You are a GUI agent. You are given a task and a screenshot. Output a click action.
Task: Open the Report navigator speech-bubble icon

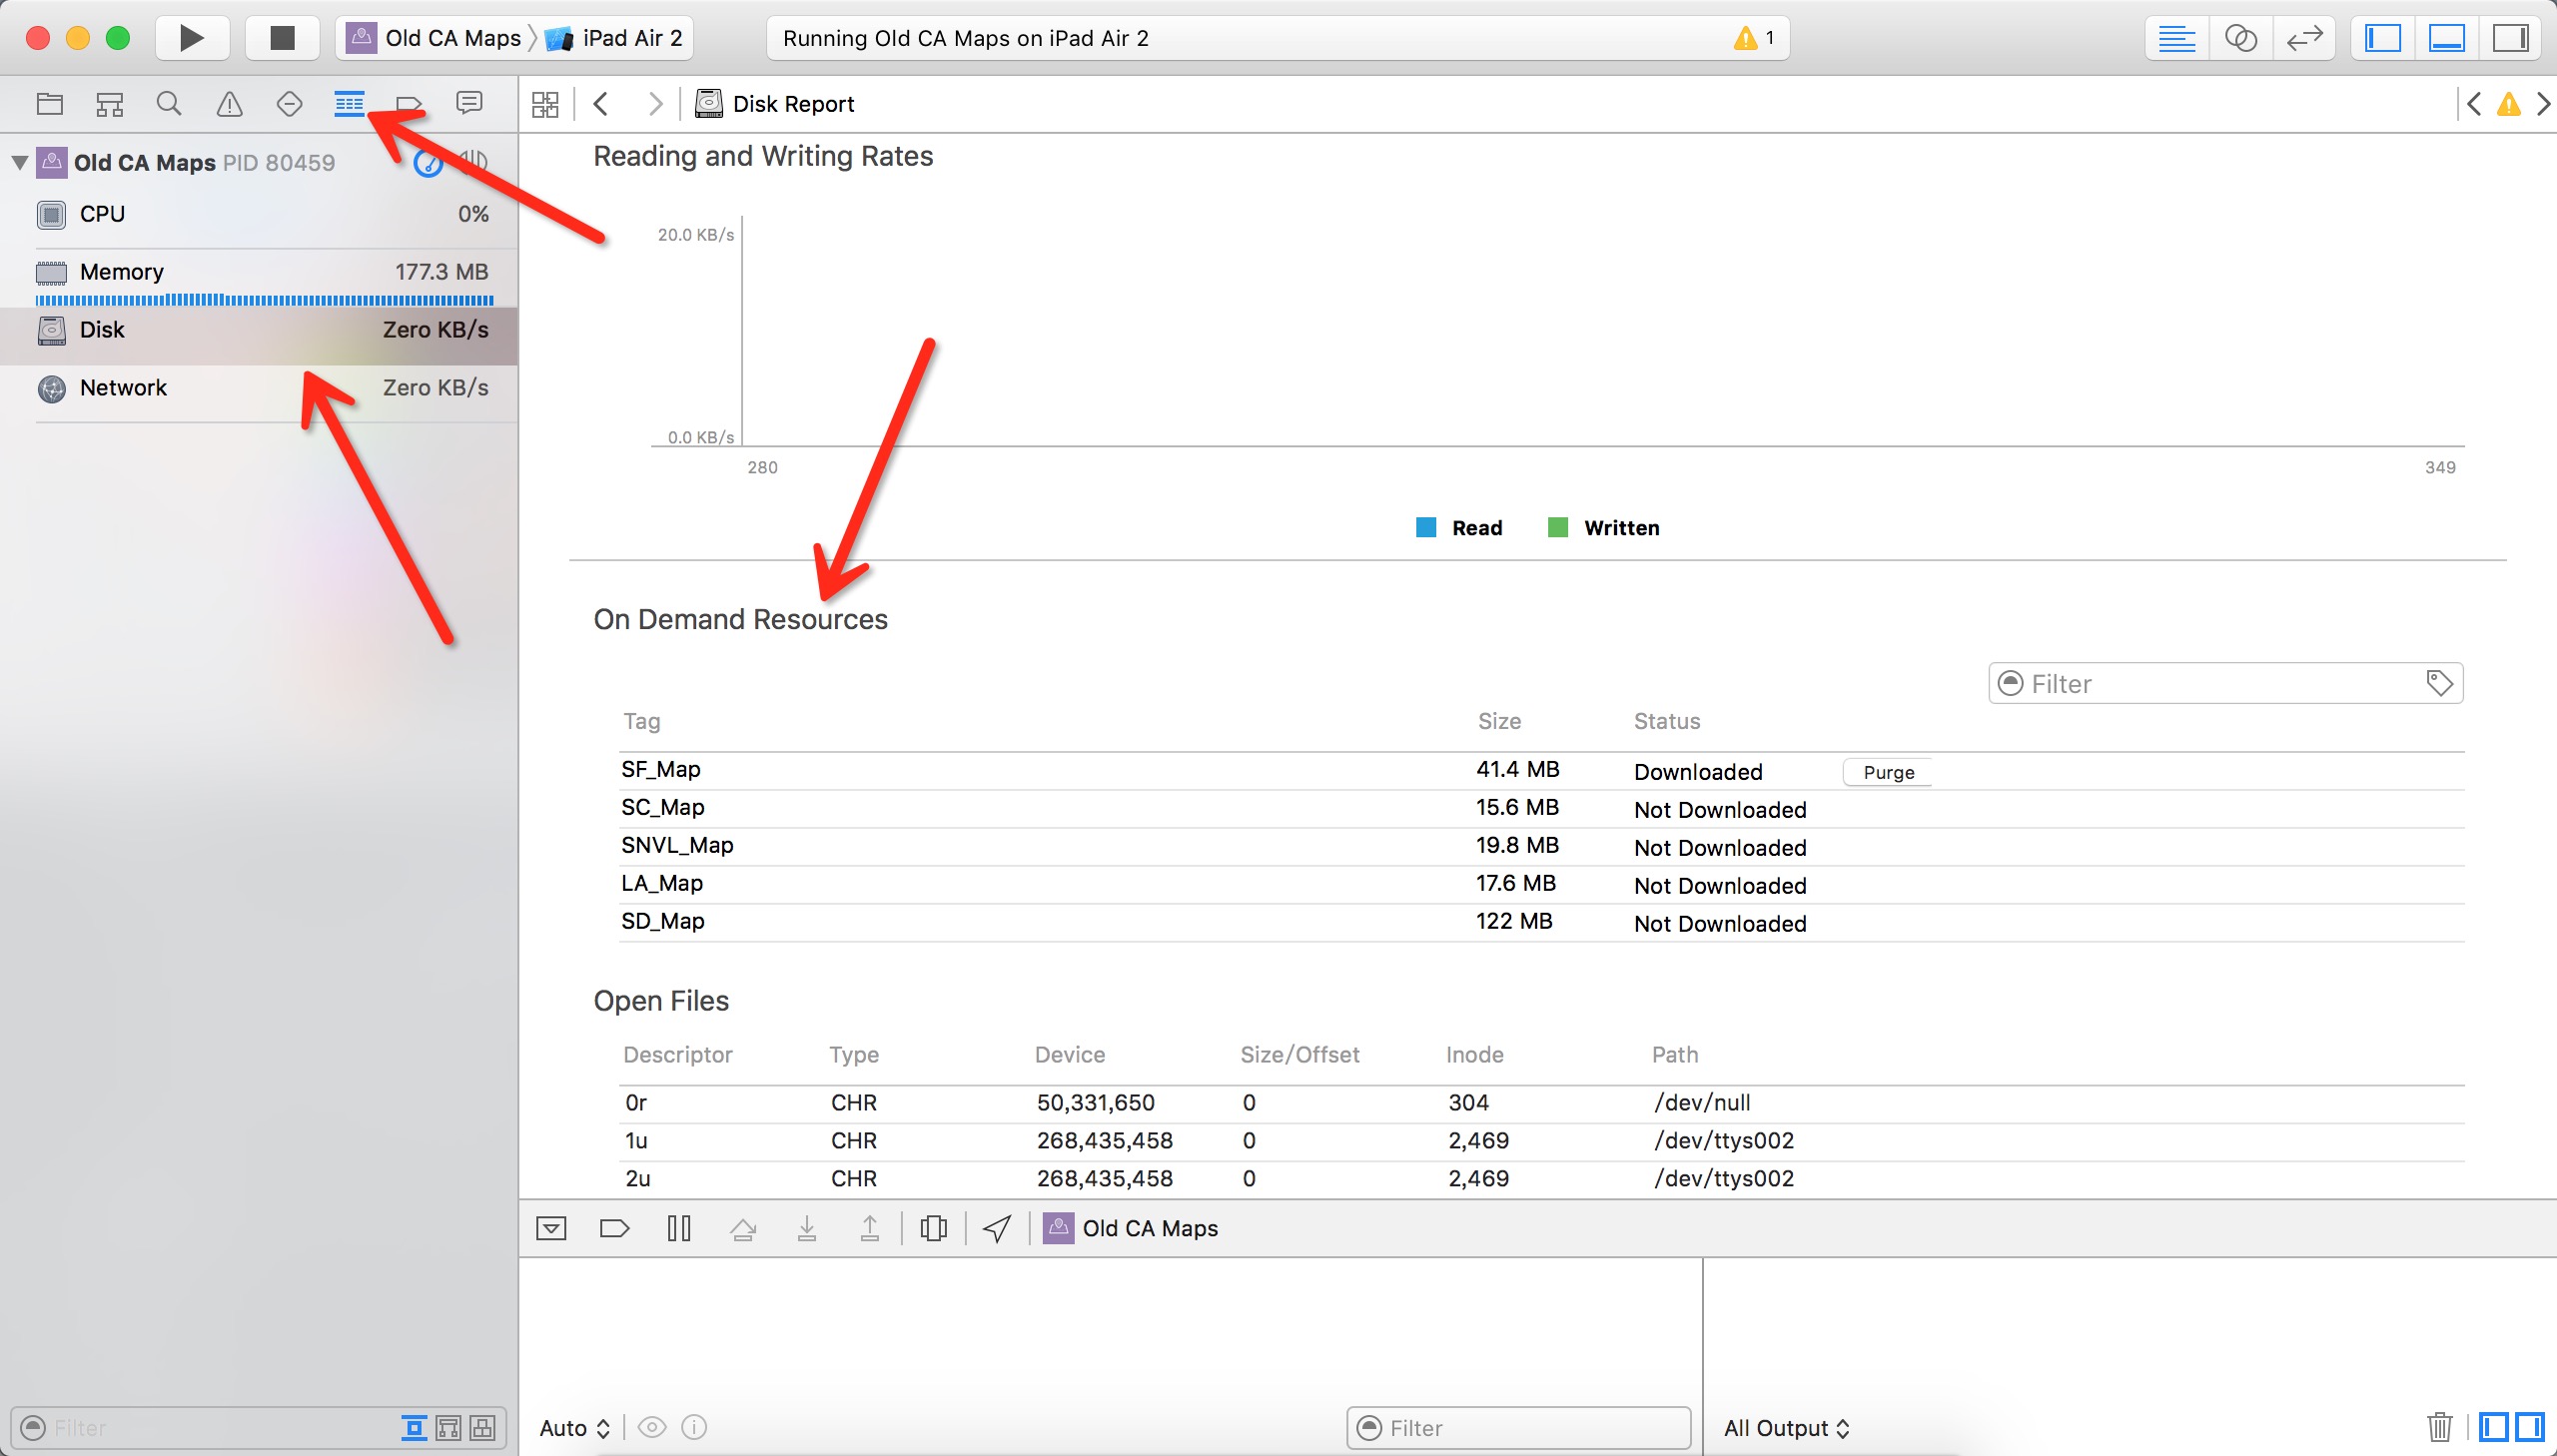(469, 103)
